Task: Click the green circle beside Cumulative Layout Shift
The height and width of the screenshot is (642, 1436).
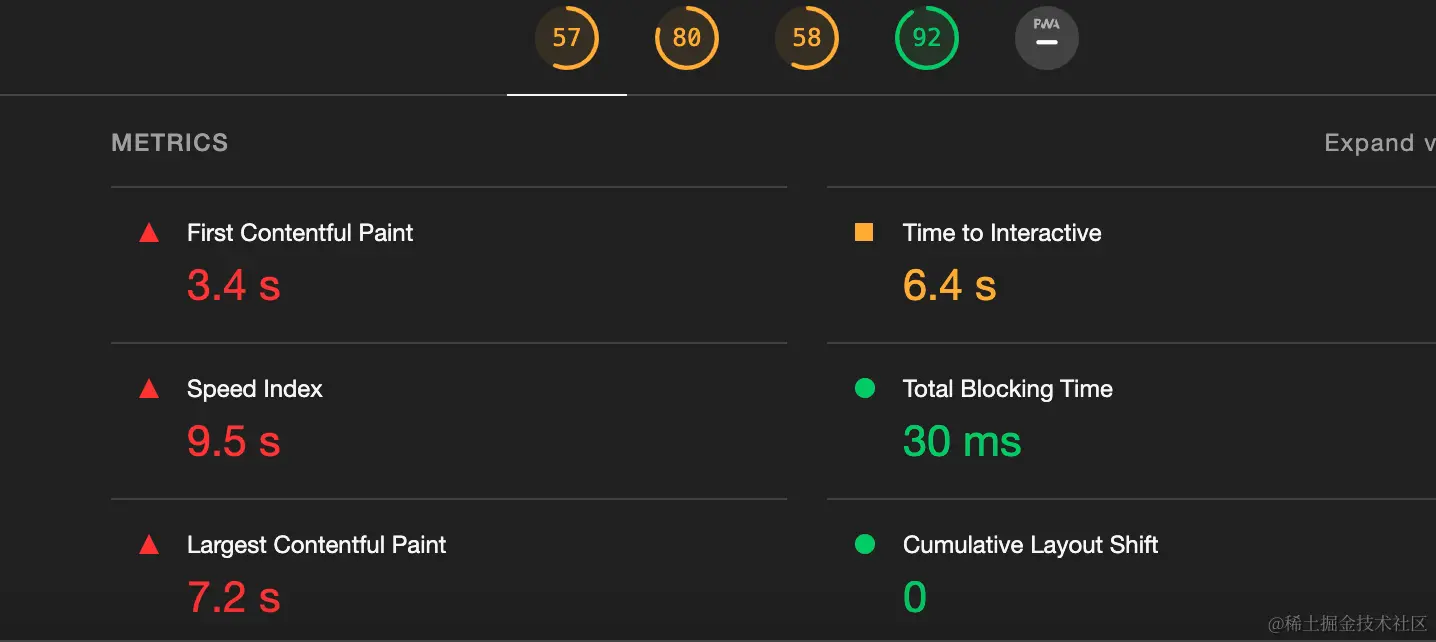Action: pyautogui.click(x=865, y=544)
